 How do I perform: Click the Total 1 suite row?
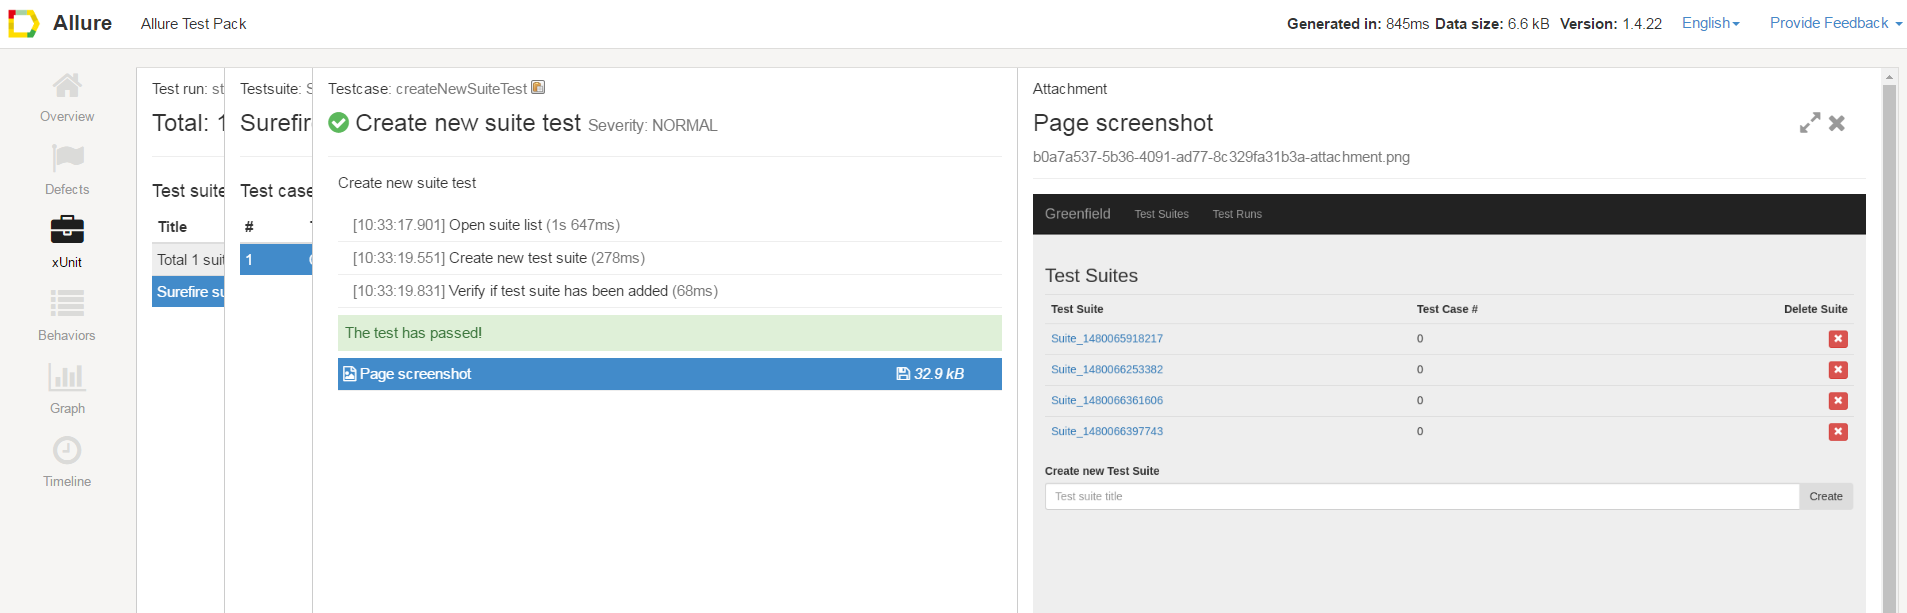tap(188, 260)
